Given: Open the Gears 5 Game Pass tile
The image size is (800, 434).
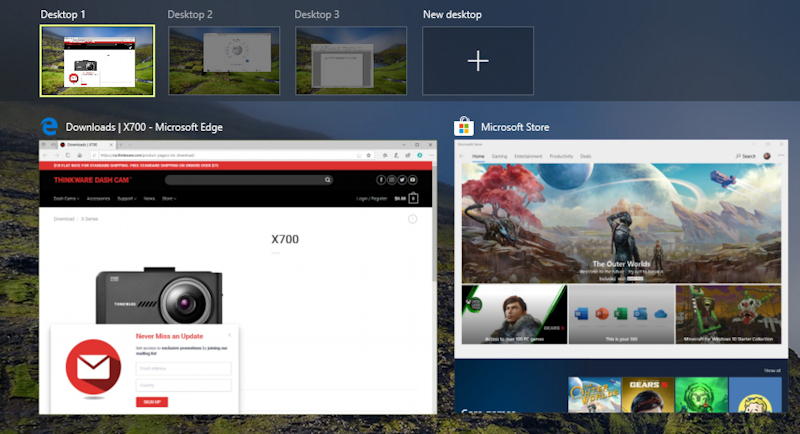Looking at the screenshot, I should [514, 314].
